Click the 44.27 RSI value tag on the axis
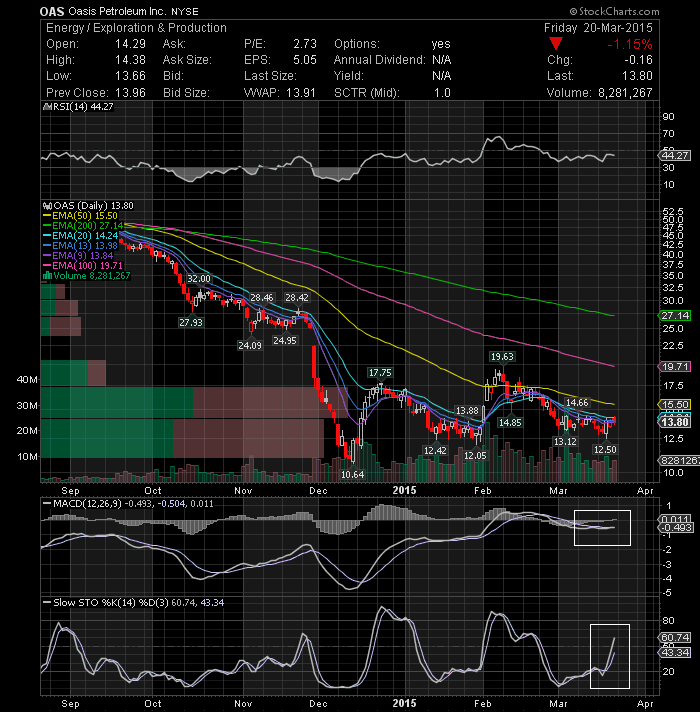Screen dimensions: 700x712 pos(675,155)
